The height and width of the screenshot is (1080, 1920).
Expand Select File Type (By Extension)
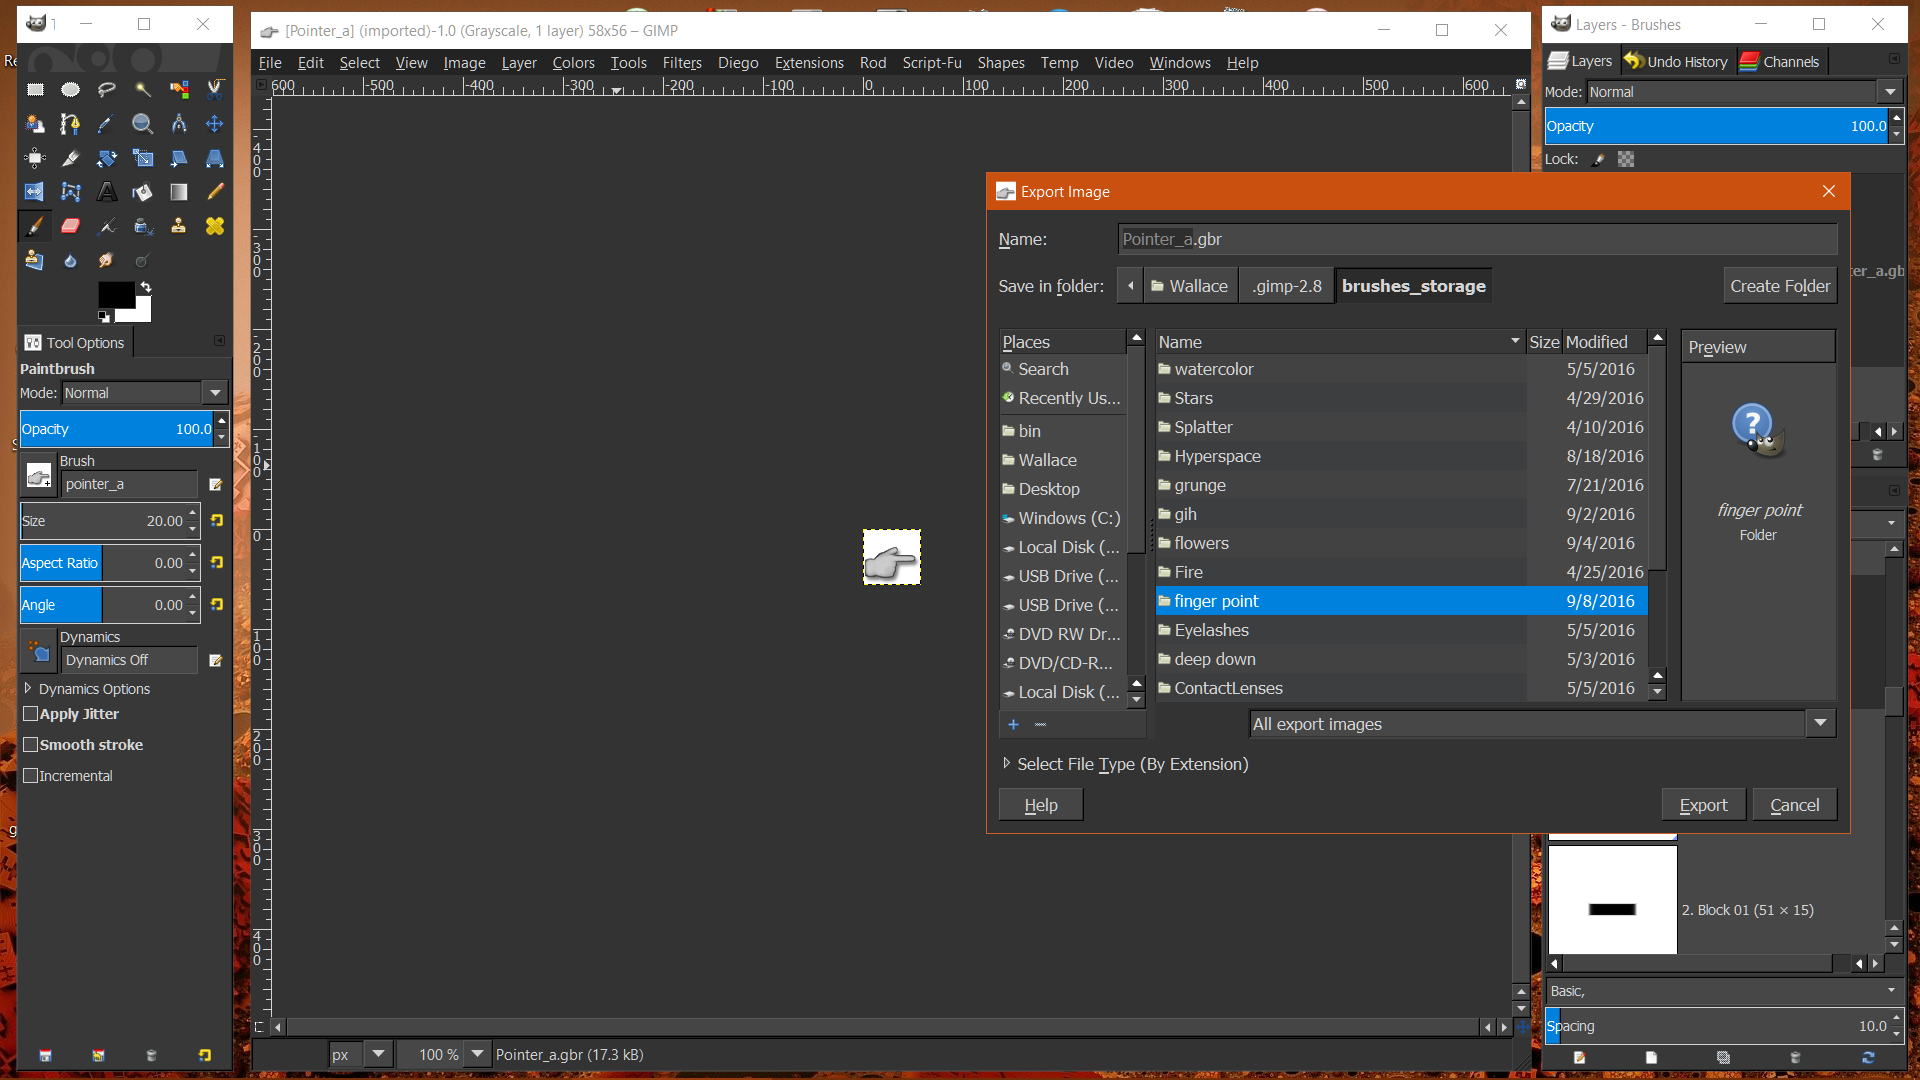click(x=1007, y=764)
